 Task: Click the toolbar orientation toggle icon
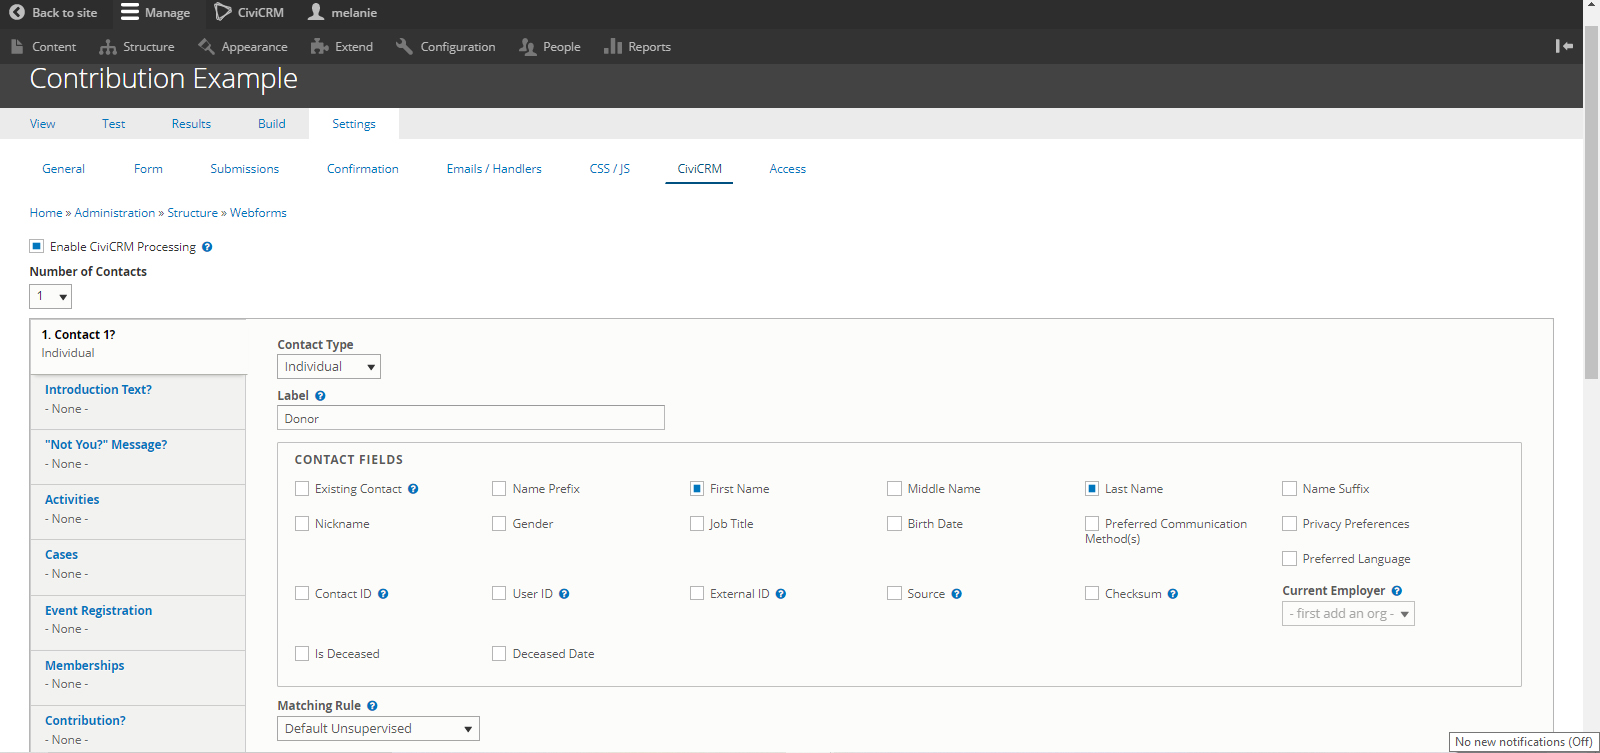coord(1565,46)
